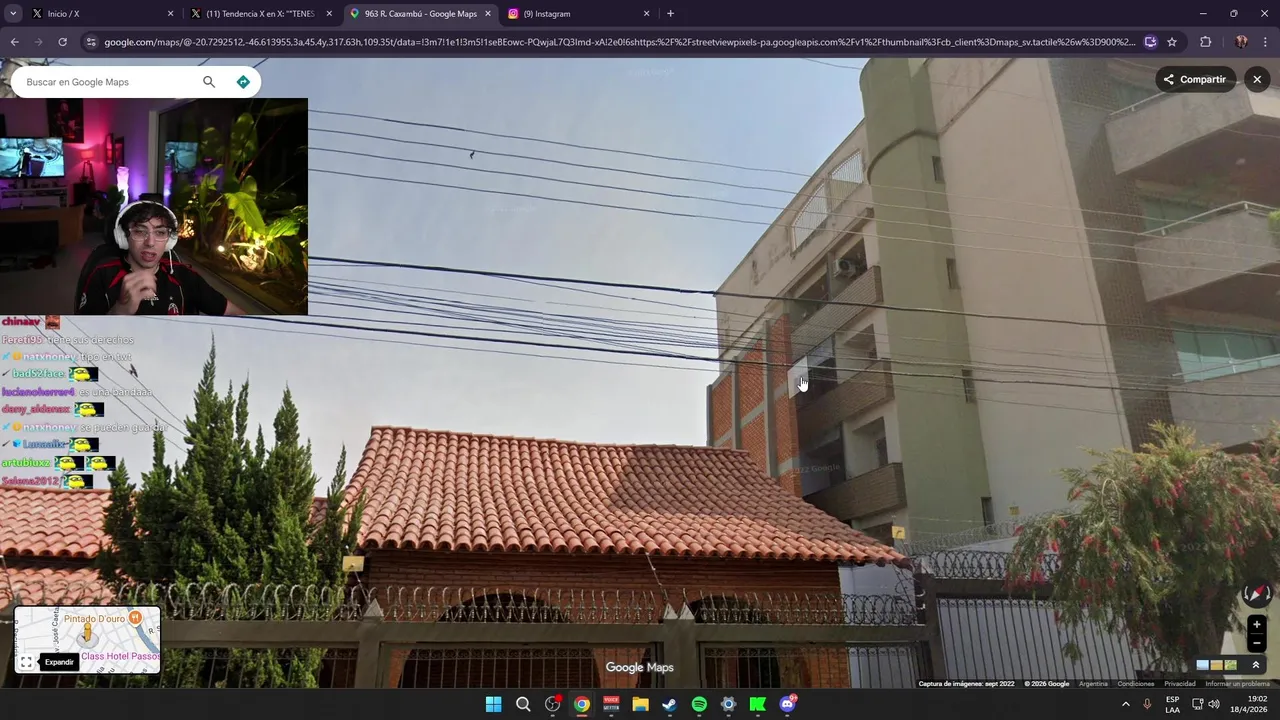The width and height of the screenshot is (1280, 720).
Task: Open the Chrome extensions puzzle icon
Action: click(x=1205, y=42)
